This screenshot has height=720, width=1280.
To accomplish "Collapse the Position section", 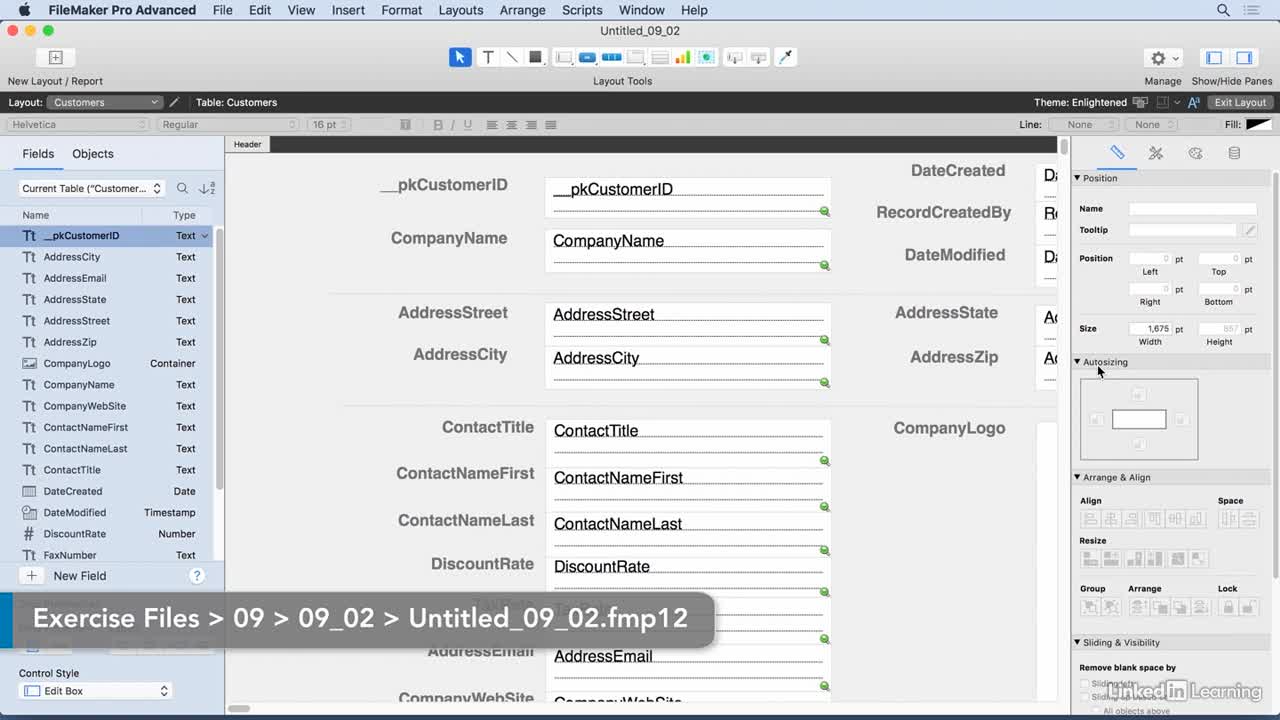I will point(1077,178).
